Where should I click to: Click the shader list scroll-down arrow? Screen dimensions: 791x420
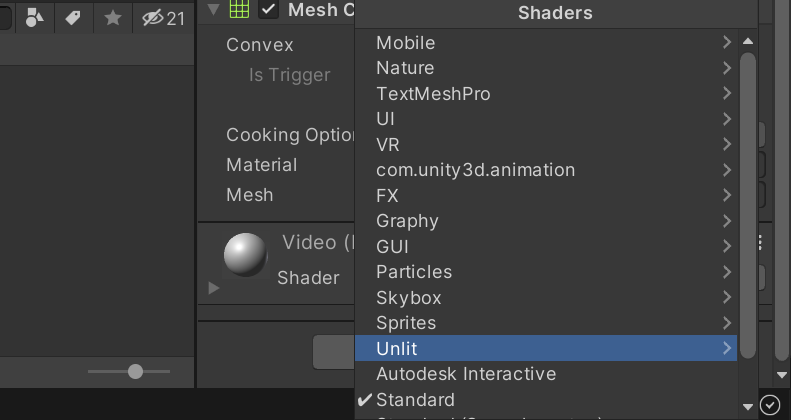pos(747,406)
